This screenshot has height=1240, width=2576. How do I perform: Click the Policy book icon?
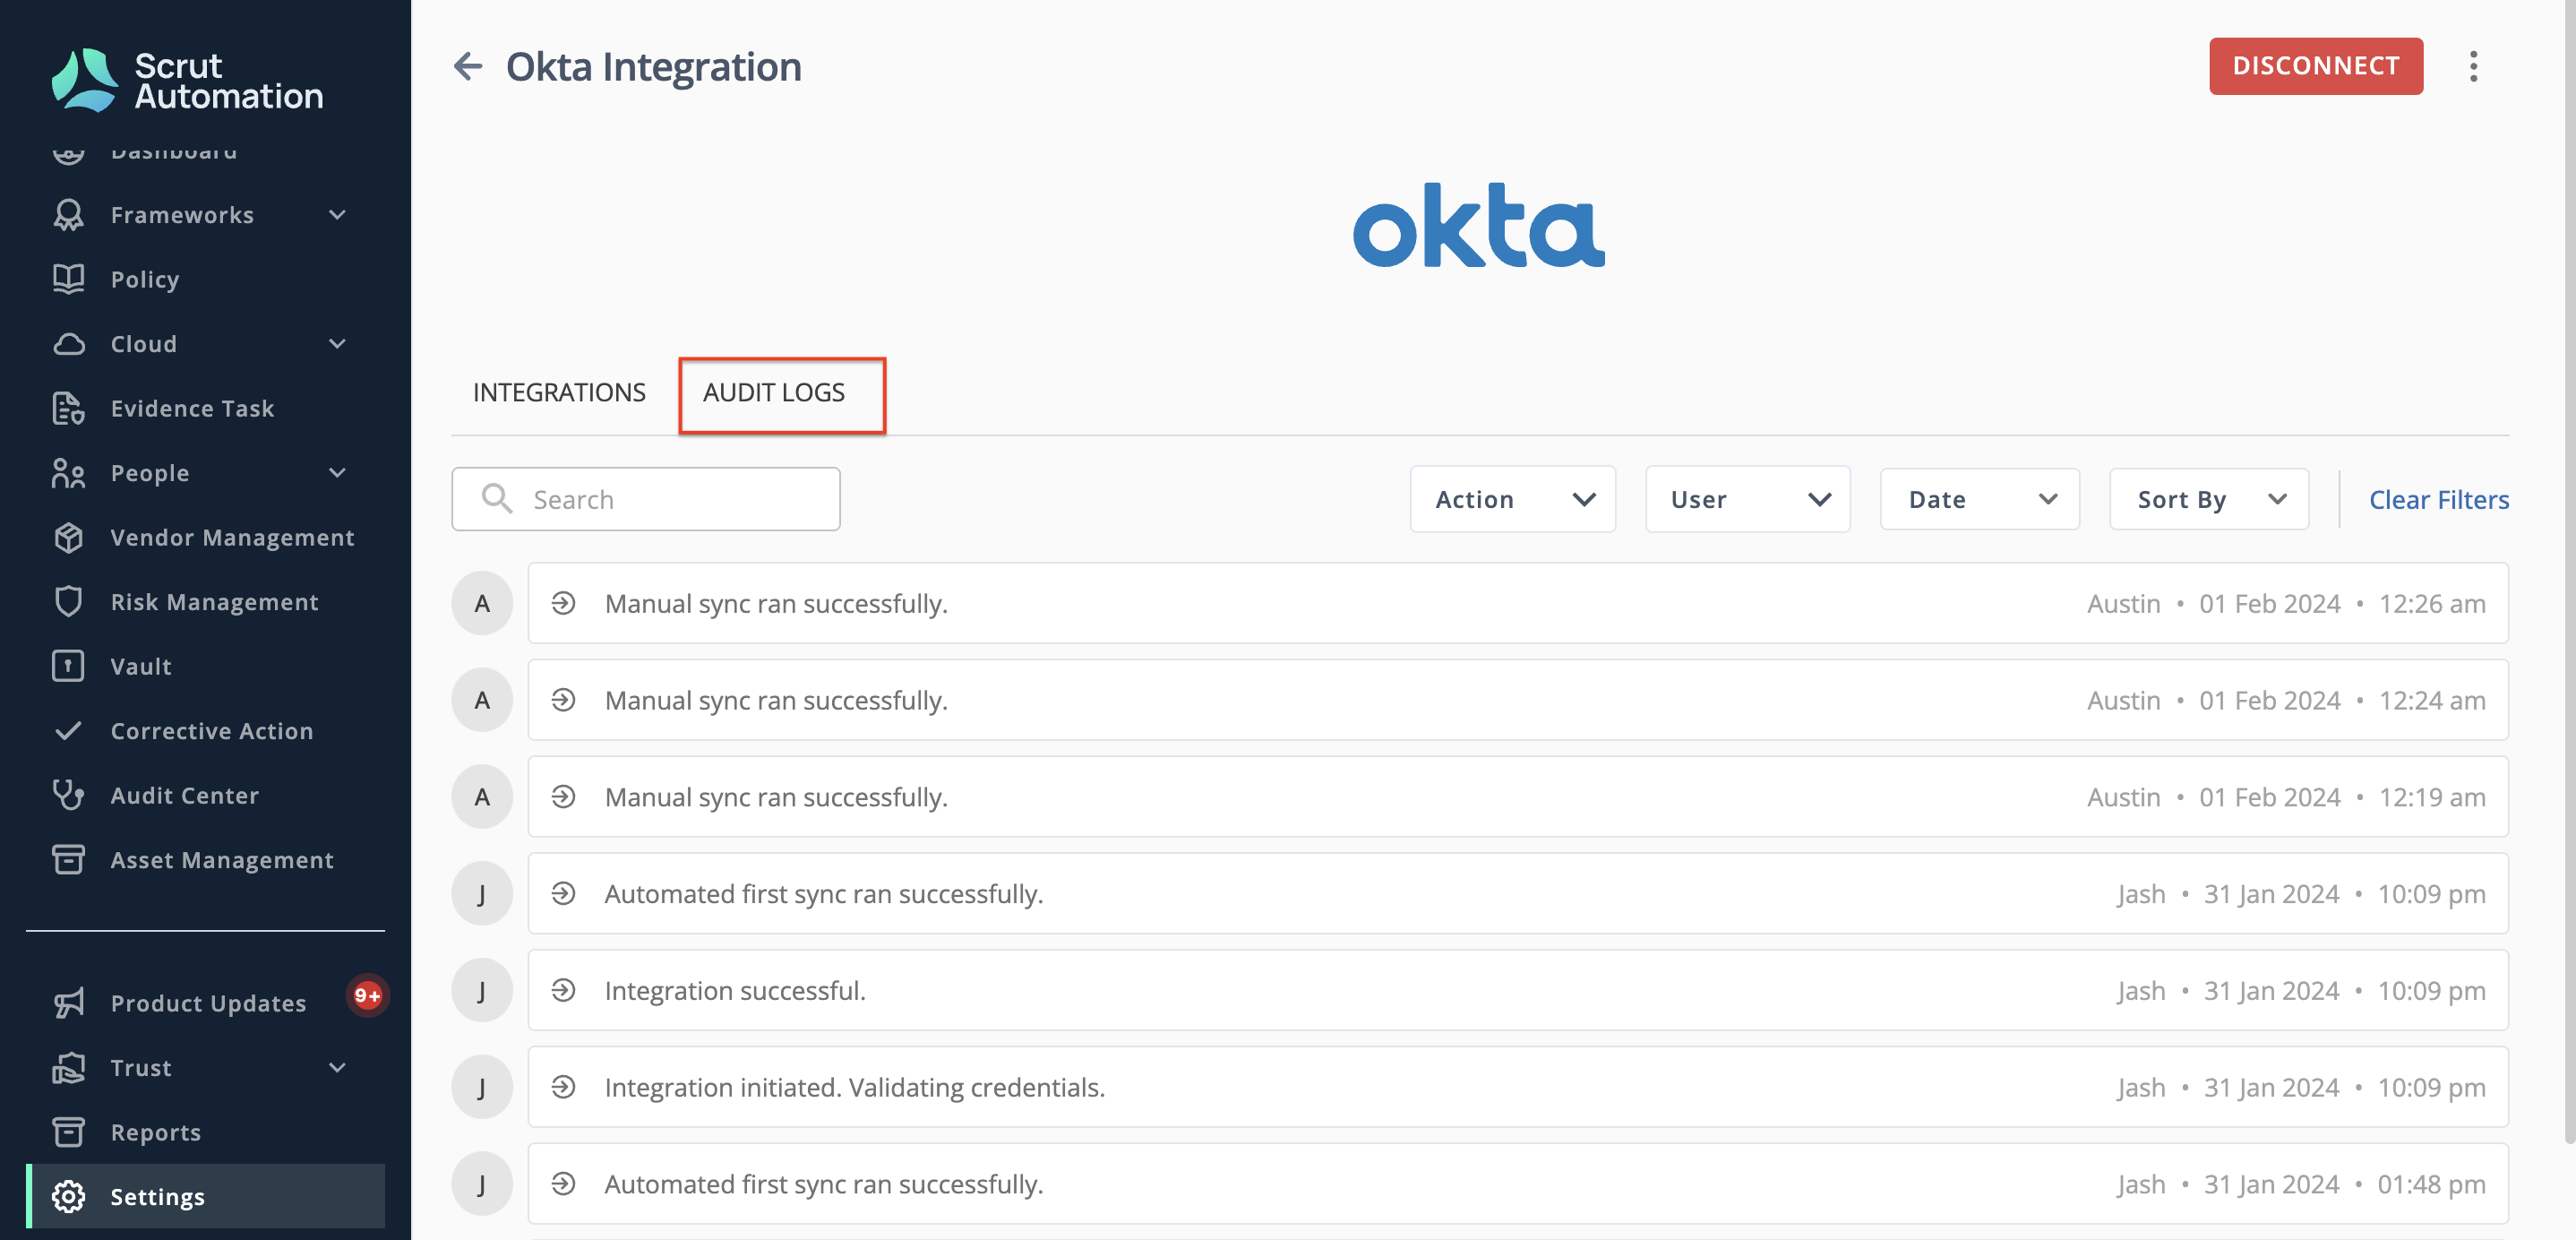[x=68, y=279]
